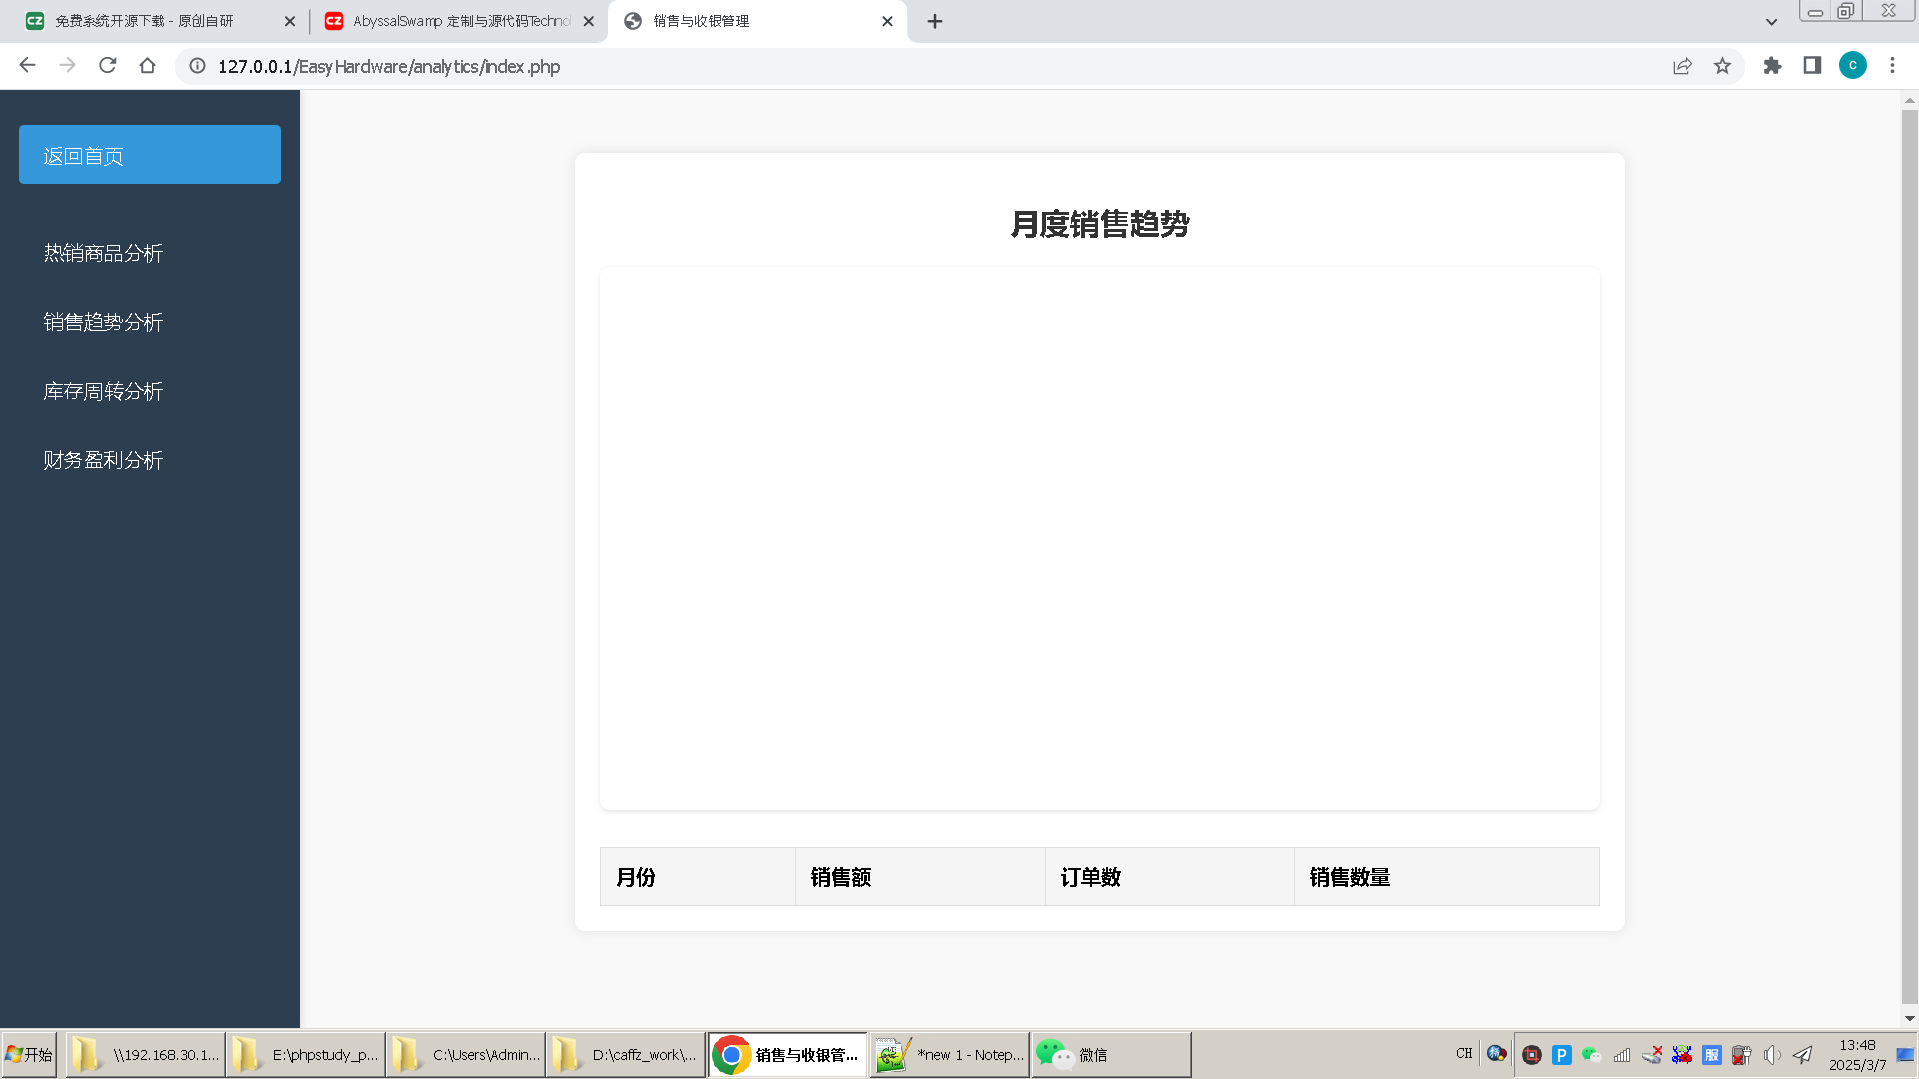
Task: Click the 月份 column header
Action: (698, 877)
